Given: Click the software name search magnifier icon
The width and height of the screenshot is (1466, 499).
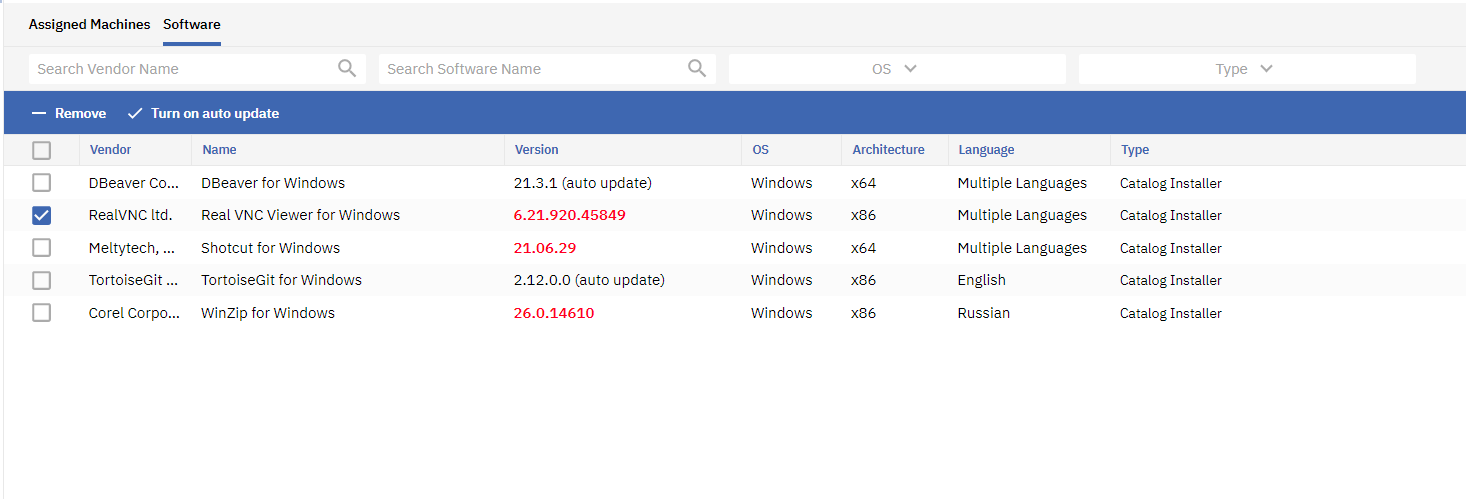Looking at the screenshot, I should click(x=697, y=68).
